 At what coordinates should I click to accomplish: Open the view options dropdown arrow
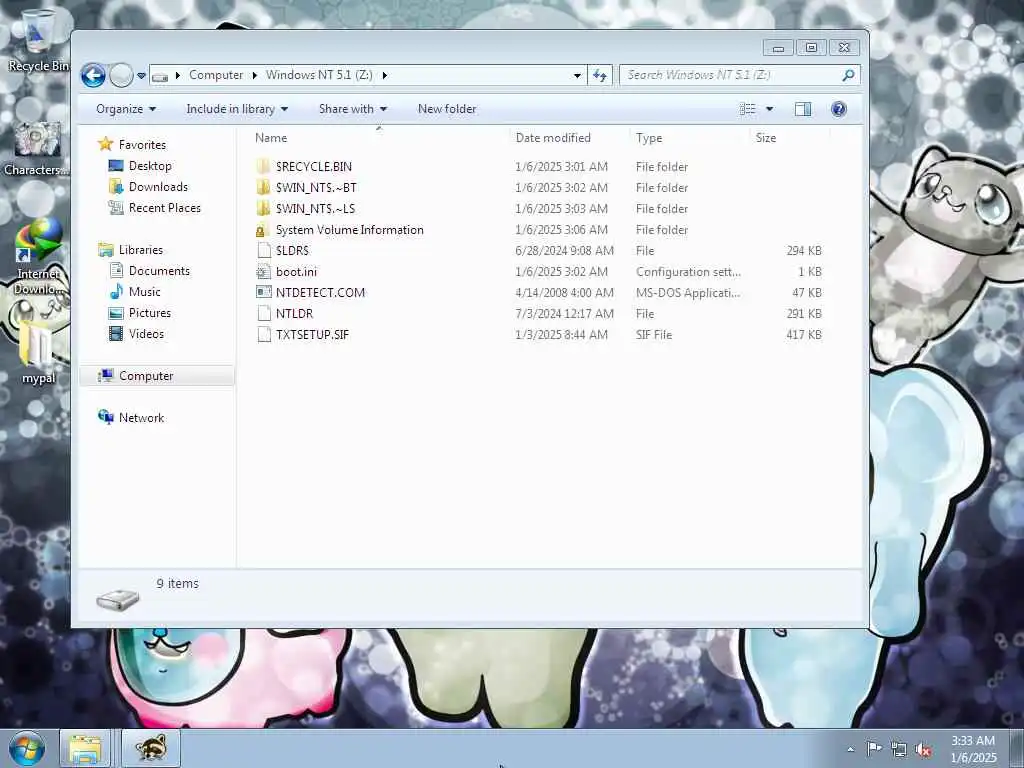(769, 109)
